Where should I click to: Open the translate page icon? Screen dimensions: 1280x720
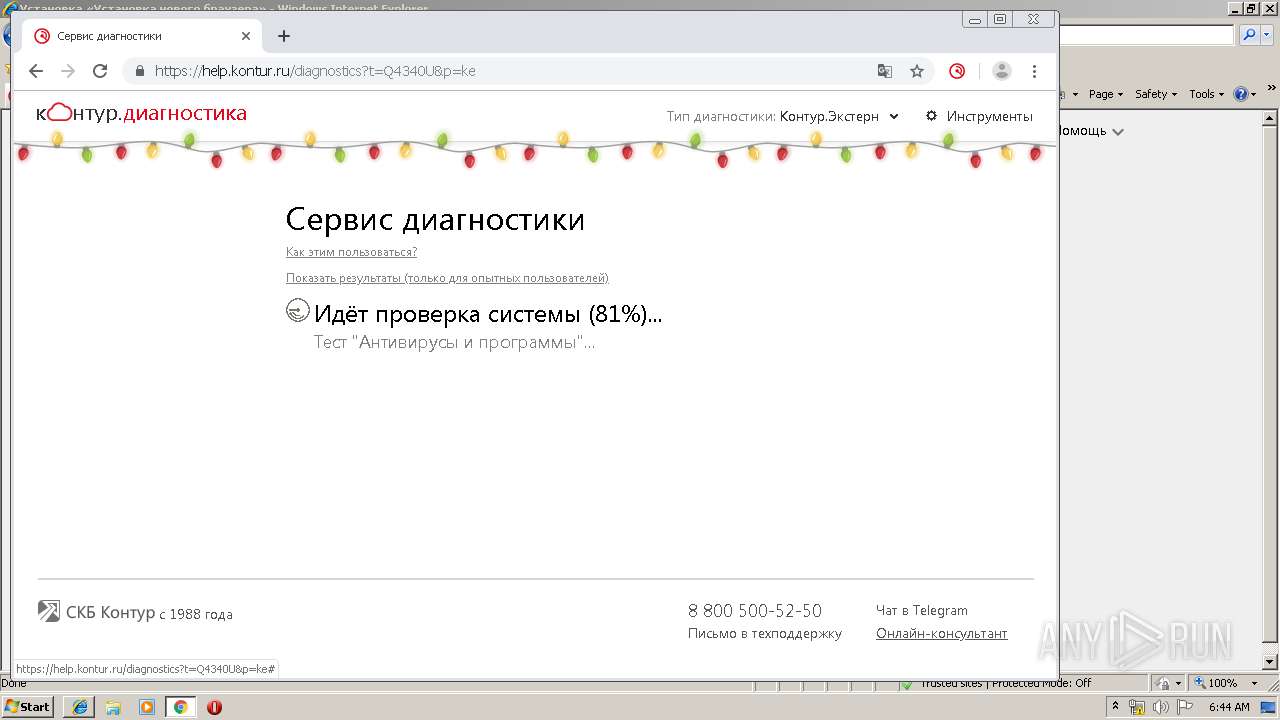point(885,71)
